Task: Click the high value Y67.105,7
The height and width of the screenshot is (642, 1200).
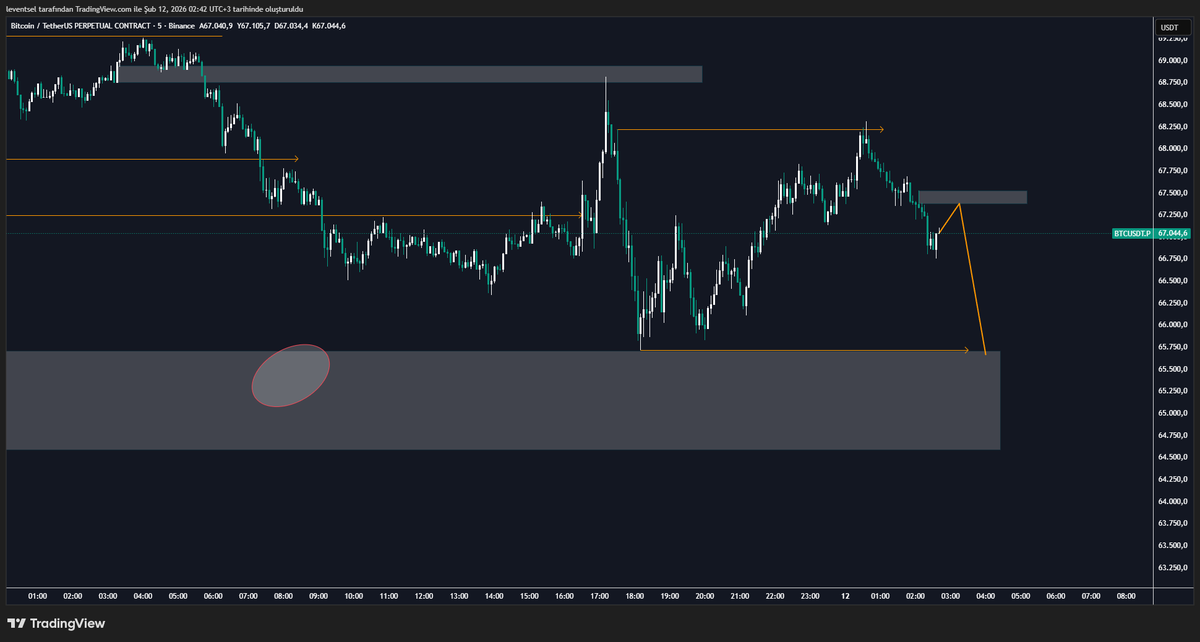Action: point(253,24)
